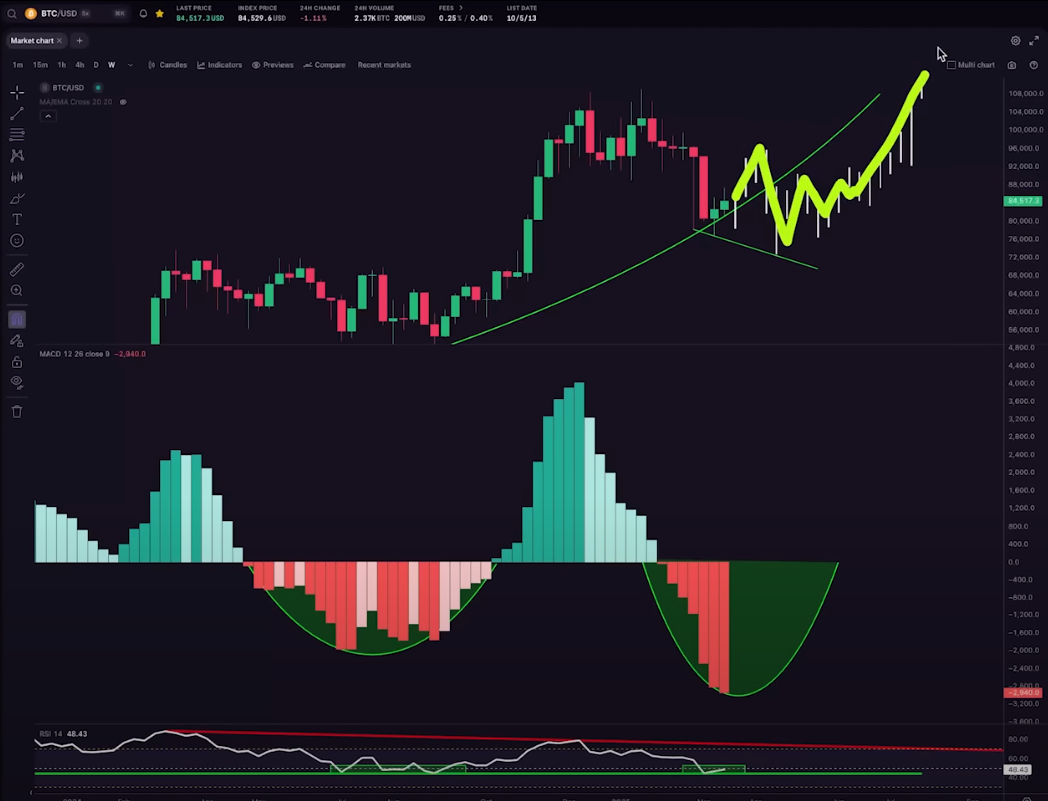Take a chart snapshot with camera icon
This screenshot has height=801, width=1048.
pyautogui.click(x=1012, y=65)
